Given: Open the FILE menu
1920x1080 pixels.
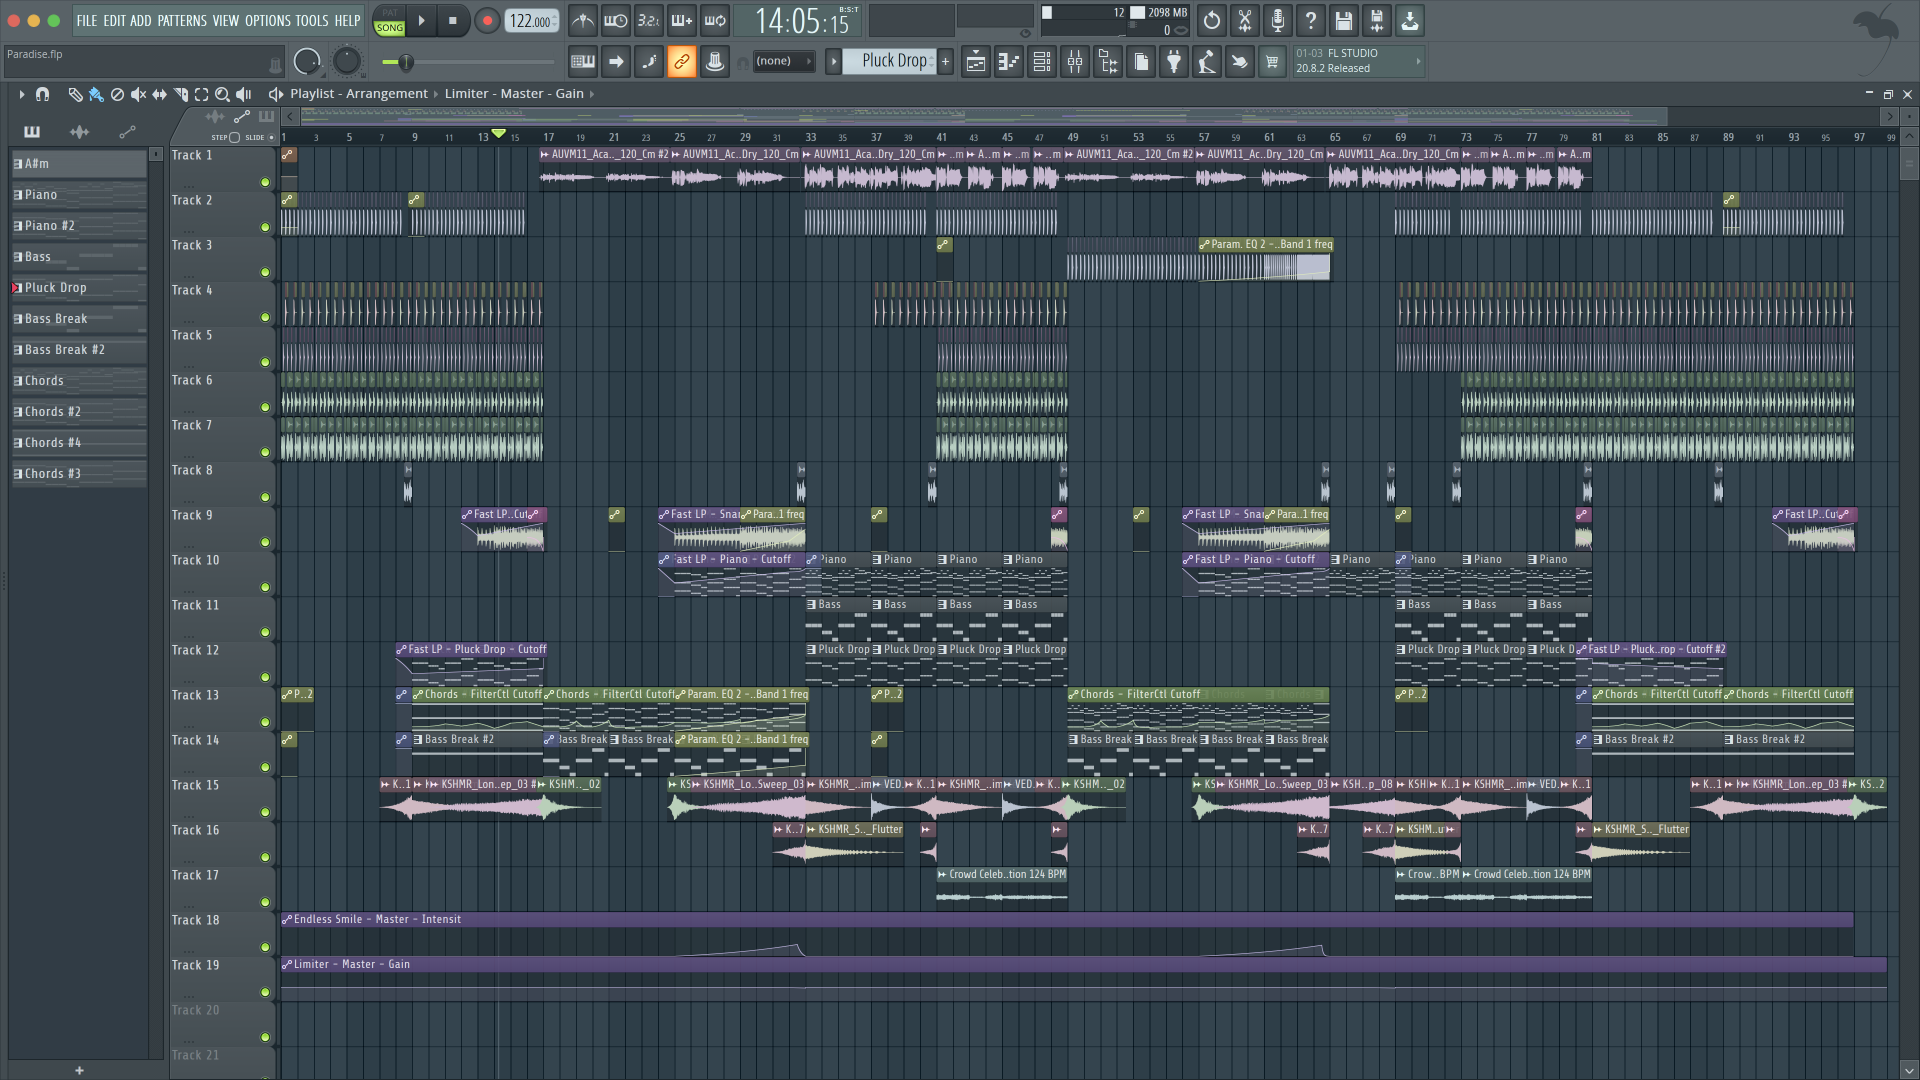Looking at the screenshot, I should click(87, 20).
